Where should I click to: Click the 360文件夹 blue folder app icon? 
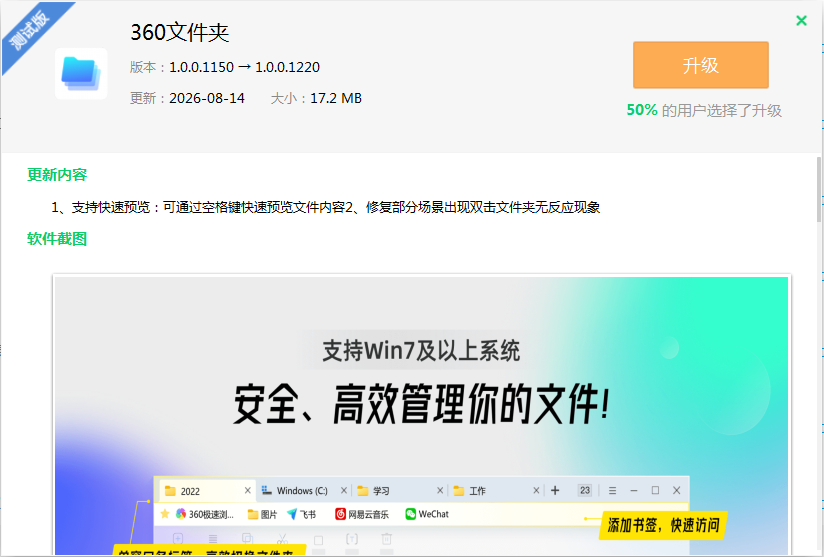click(81, 74)
